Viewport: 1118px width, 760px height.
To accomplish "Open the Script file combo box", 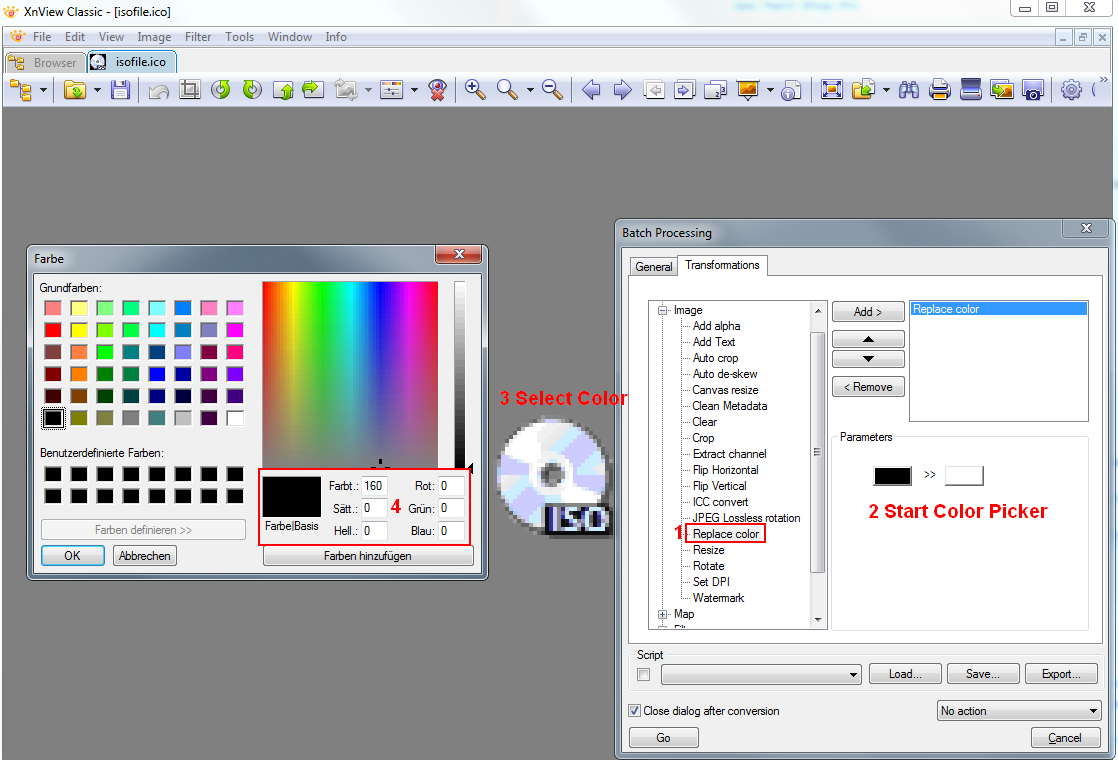I will pyautogui.click(x=761, y=675).
